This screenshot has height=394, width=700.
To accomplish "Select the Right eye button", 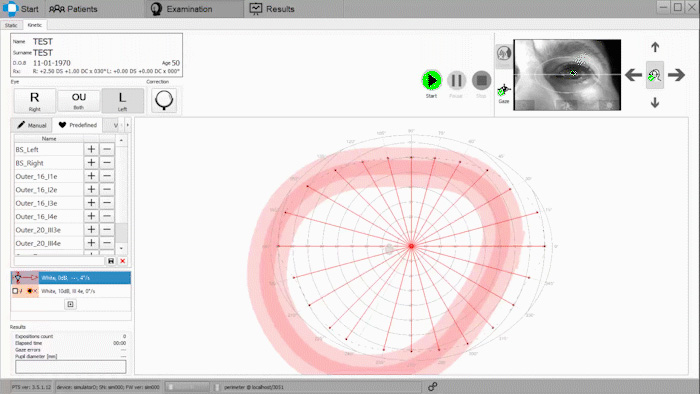I will [34, 100].
